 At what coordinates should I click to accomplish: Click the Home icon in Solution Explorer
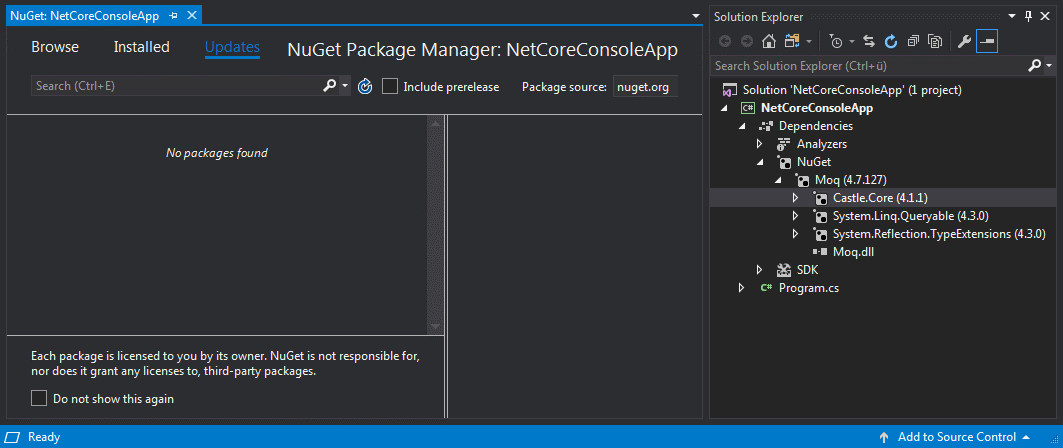768,41
